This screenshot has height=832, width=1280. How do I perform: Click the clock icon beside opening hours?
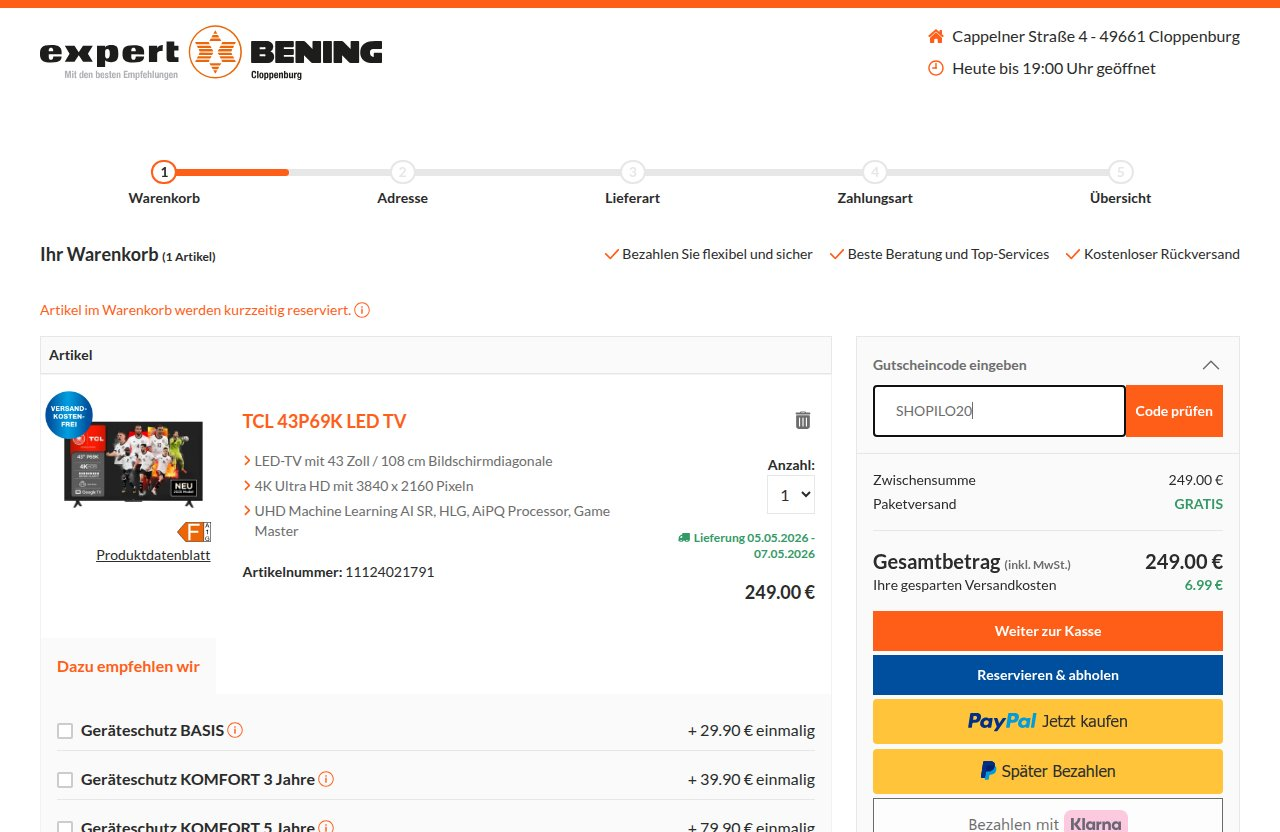click(936, 68)
